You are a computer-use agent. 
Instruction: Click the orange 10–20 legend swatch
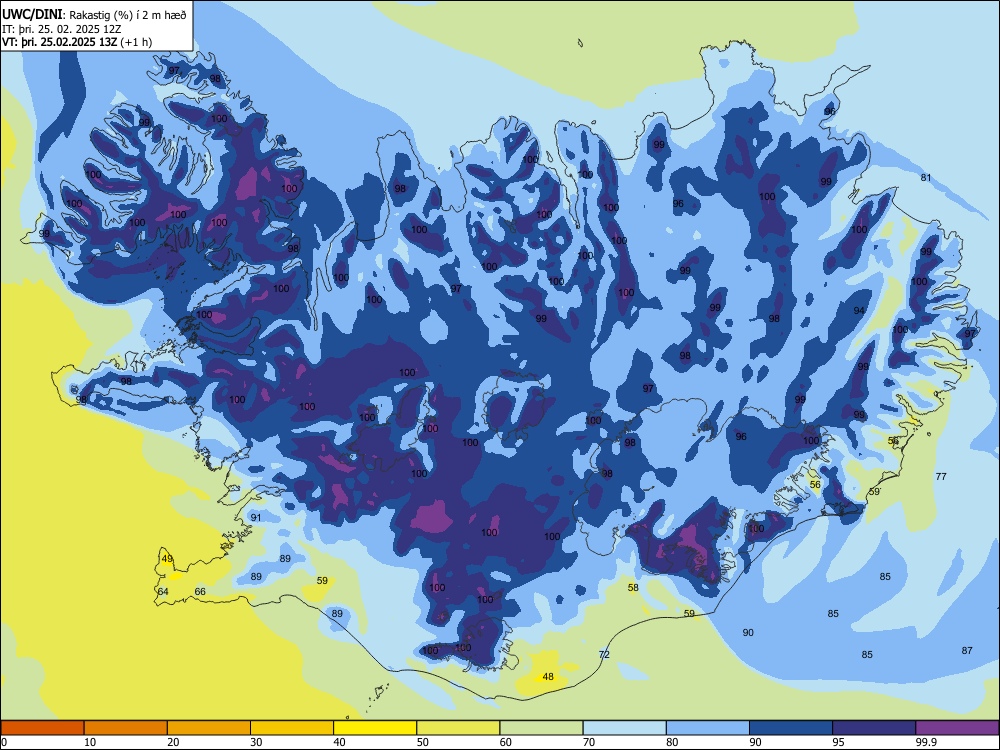126,728
